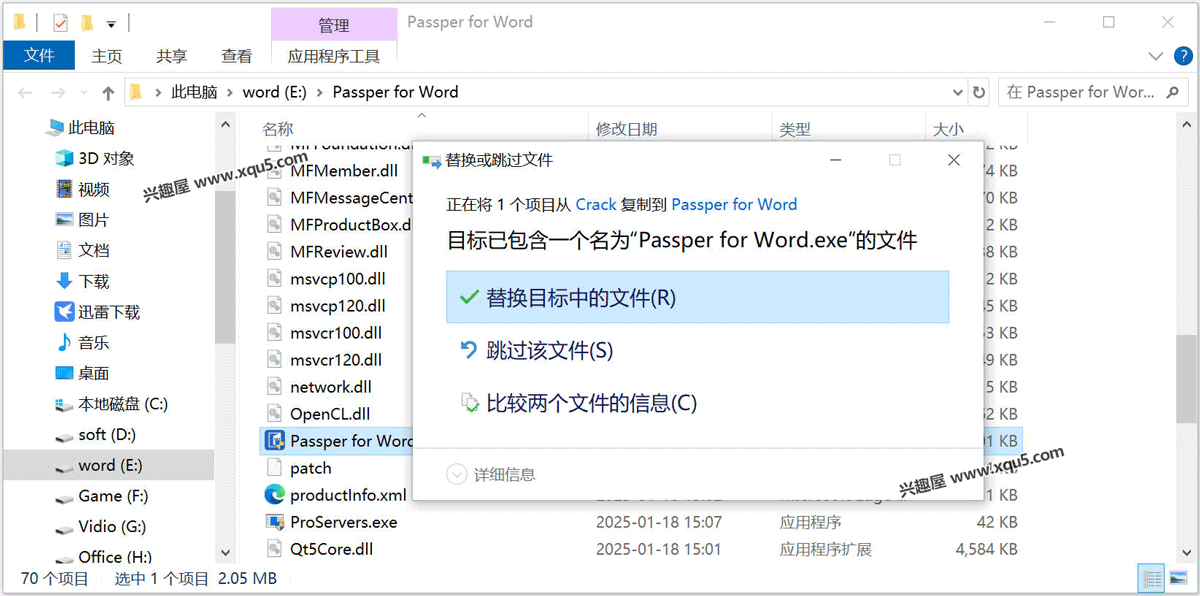This screenshot has height=596, width=1200.
Task: Select OpenCL.dll file
Action: point(330,414)
